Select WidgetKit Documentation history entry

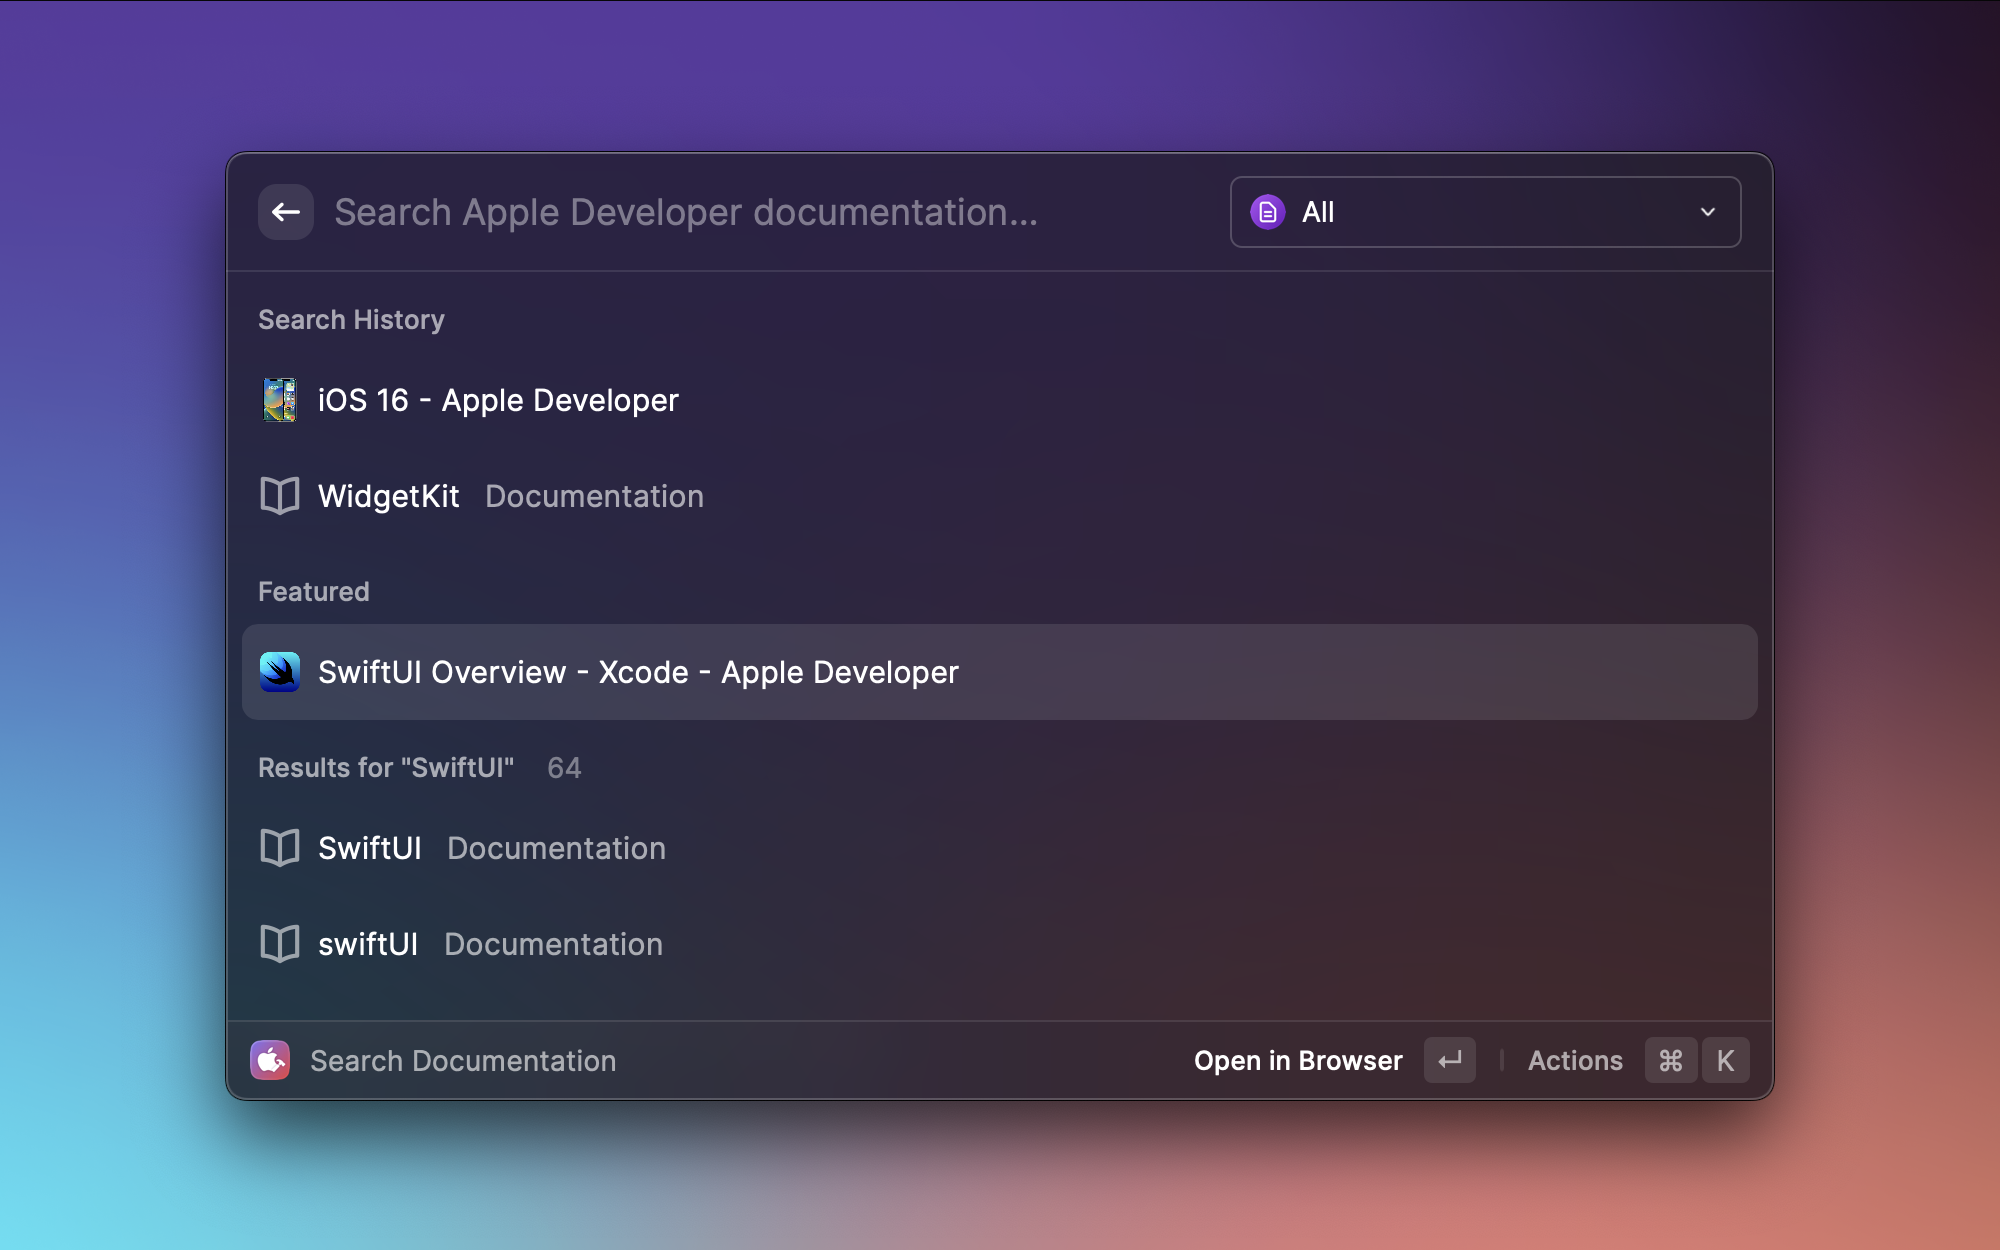point(510,496)
